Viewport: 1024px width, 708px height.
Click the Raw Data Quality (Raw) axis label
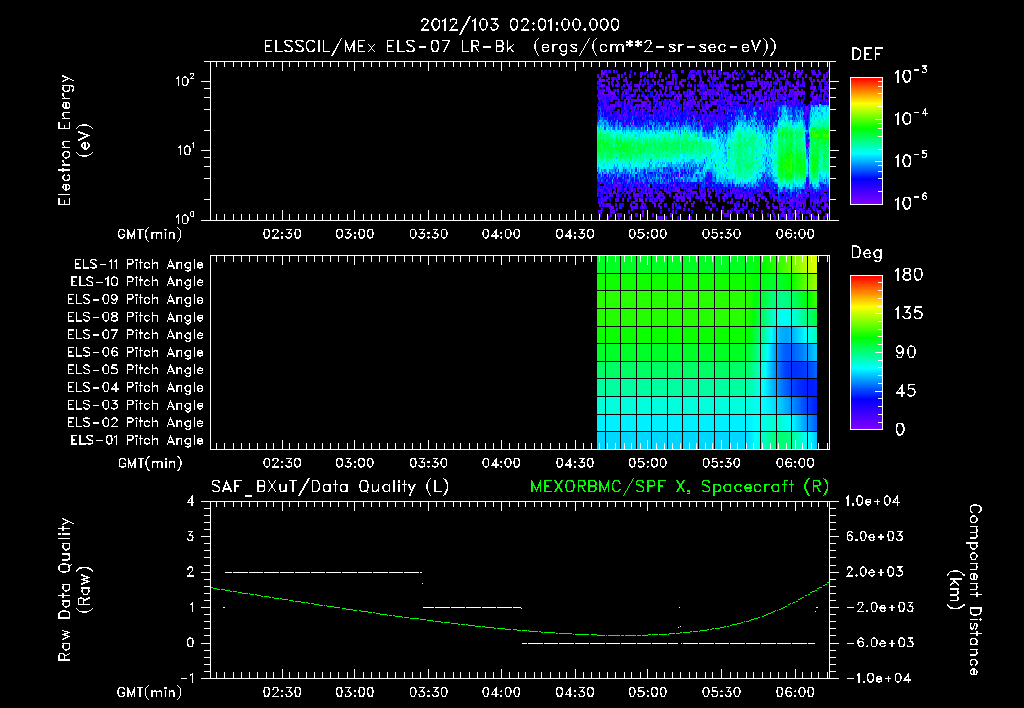point(74,590)
